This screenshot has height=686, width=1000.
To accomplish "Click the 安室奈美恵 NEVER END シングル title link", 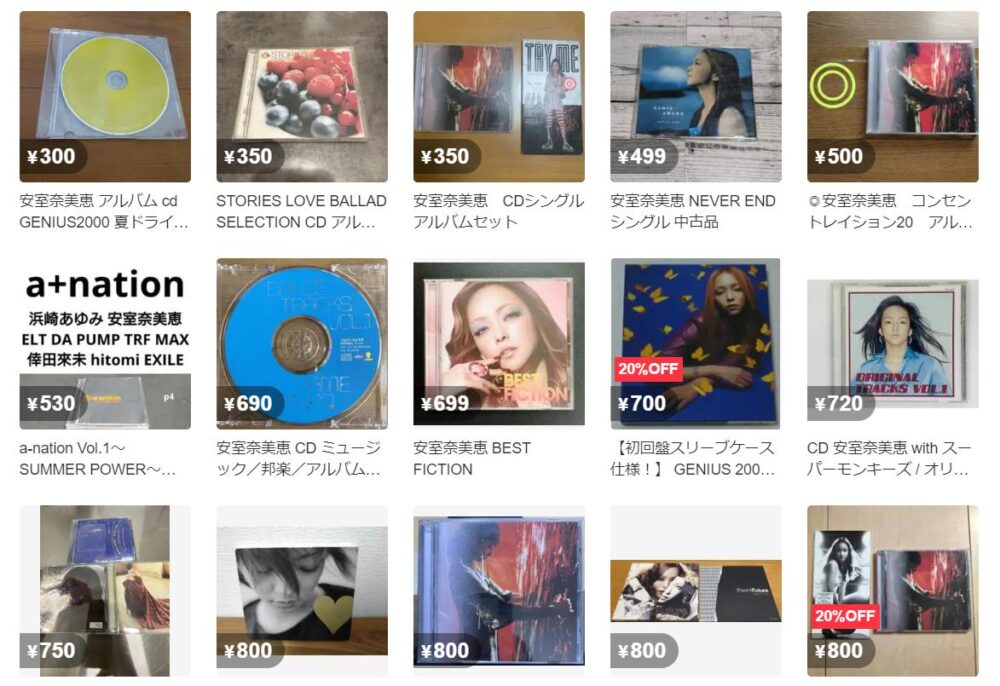I will pyautogui.click(x=693, y=212).
